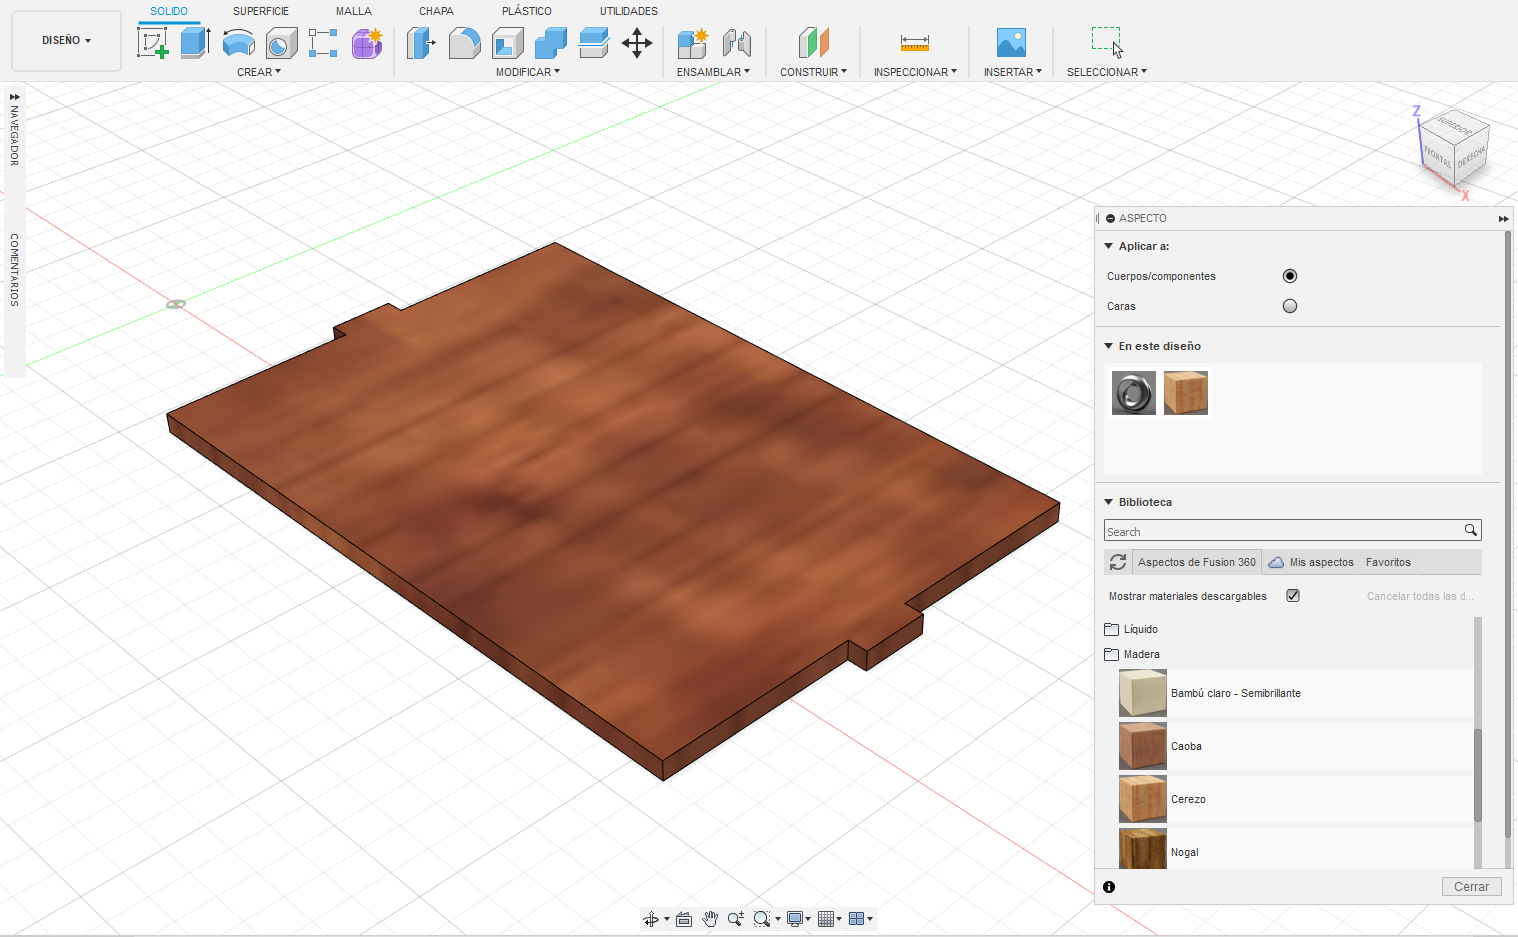Select the Revolve tool
The height and width of the screenshot is (937, 1518).
(238, 43)
